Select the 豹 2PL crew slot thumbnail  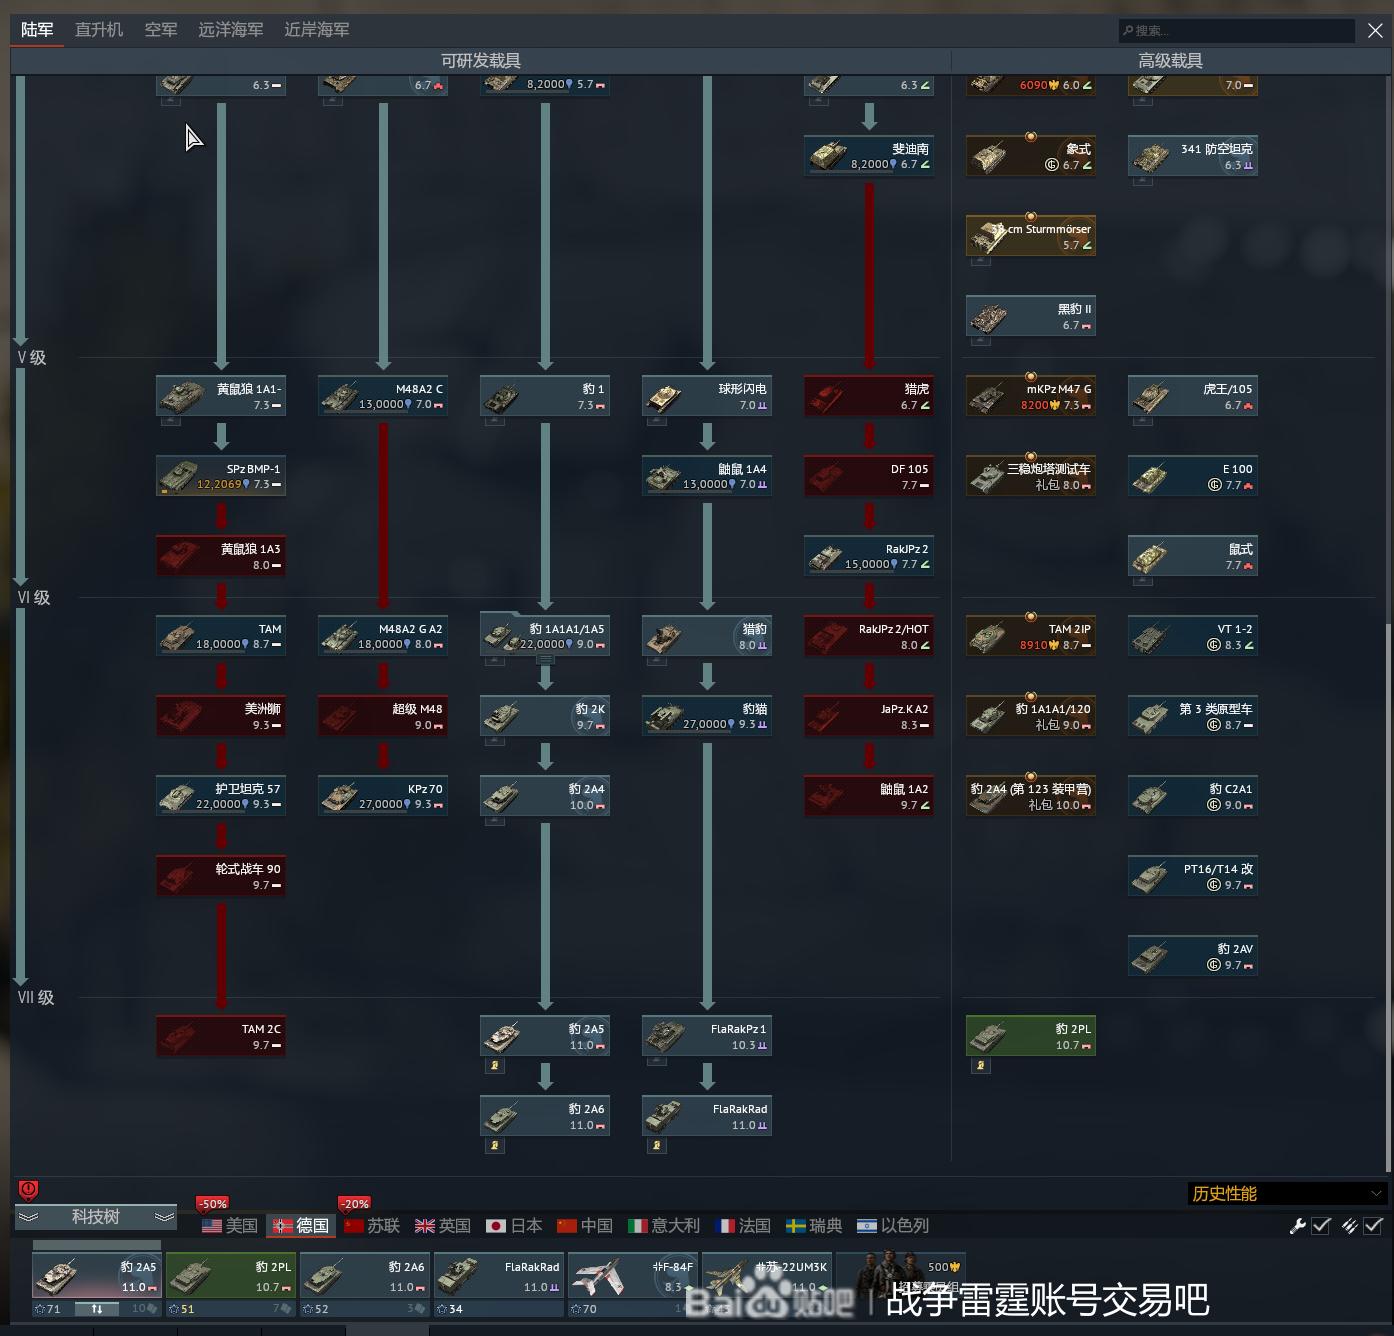[x=231, y=1276]
